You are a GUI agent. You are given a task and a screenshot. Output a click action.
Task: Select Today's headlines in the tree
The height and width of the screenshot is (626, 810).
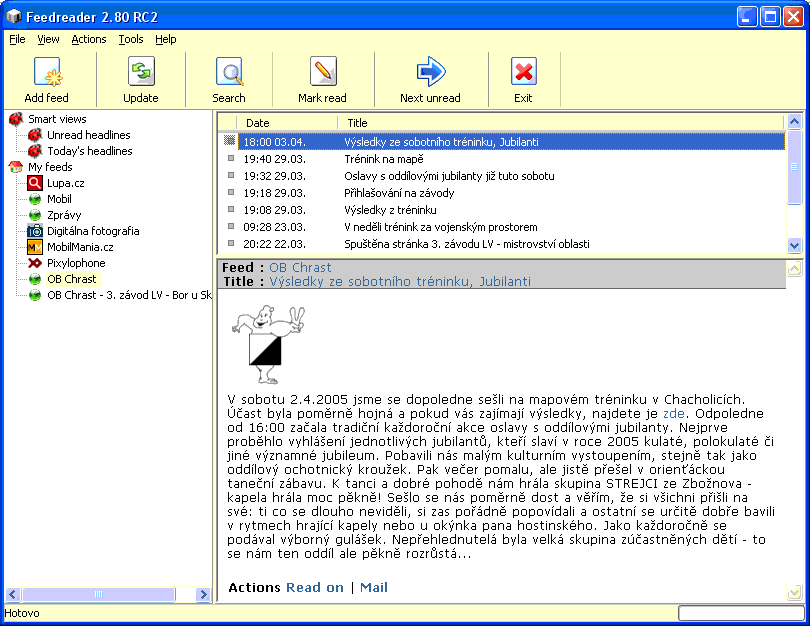coord(90,151)
